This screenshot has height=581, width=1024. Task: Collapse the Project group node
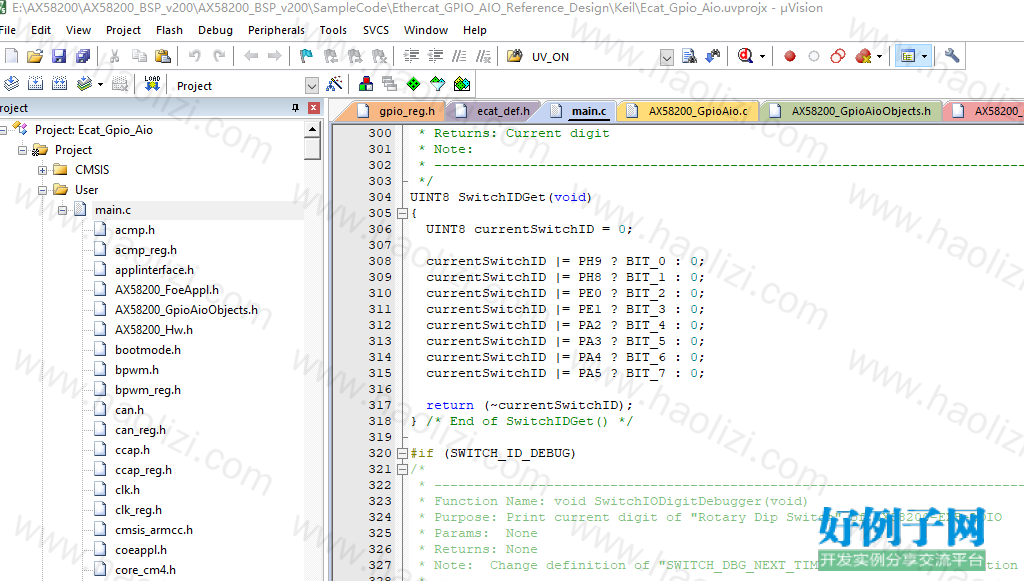(22, 150)
